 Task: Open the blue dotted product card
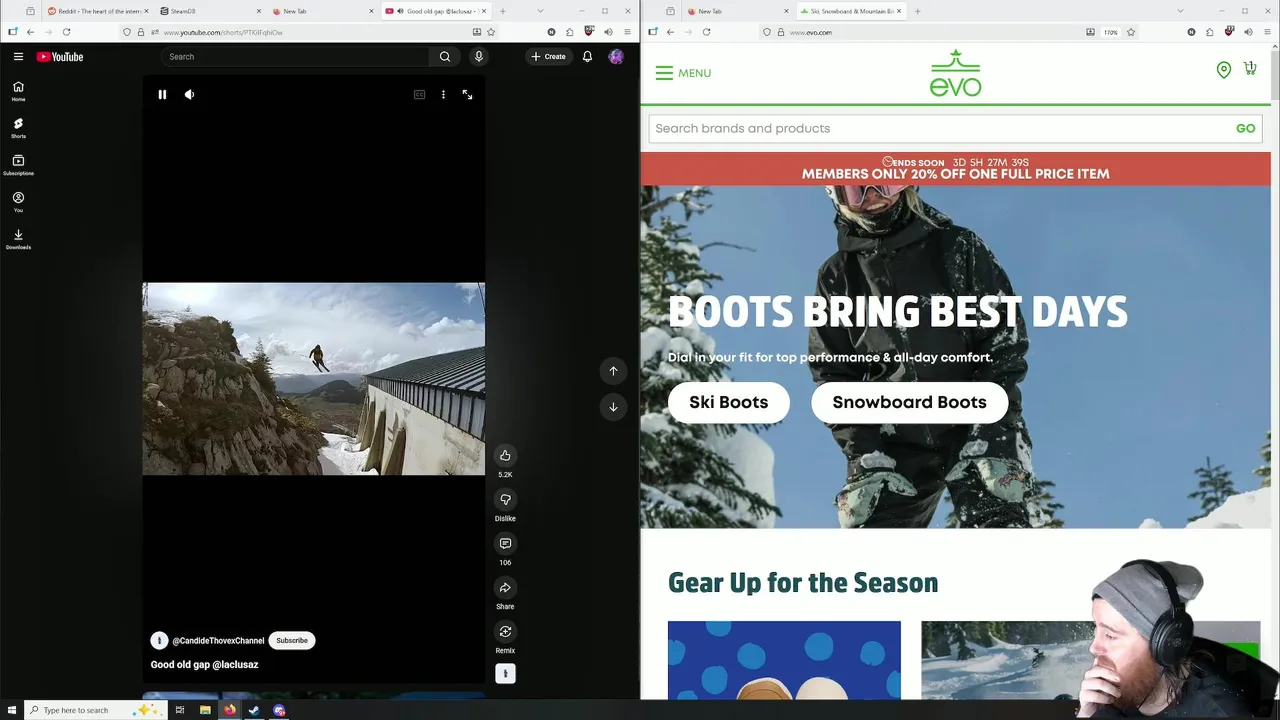784,660
